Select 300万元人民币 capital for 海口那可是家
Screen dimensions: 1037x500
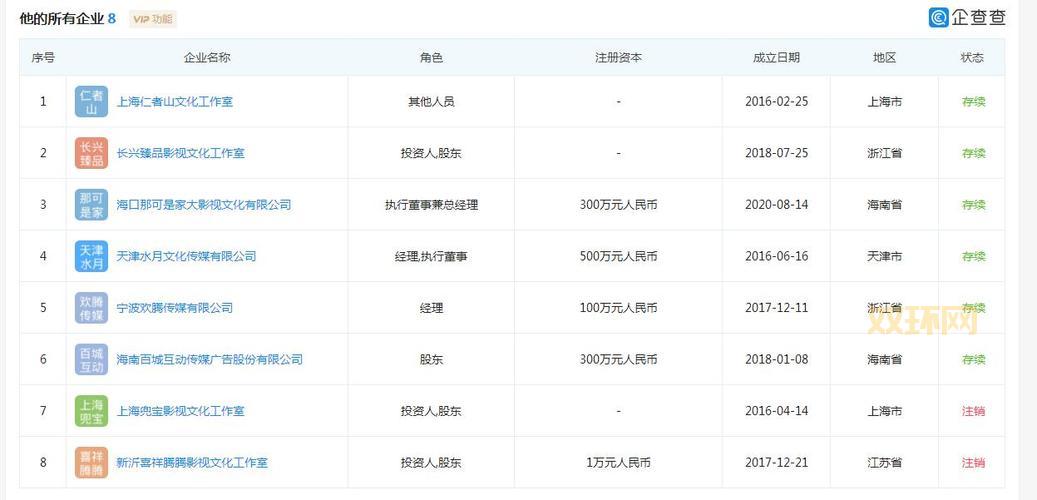point(618,205)
